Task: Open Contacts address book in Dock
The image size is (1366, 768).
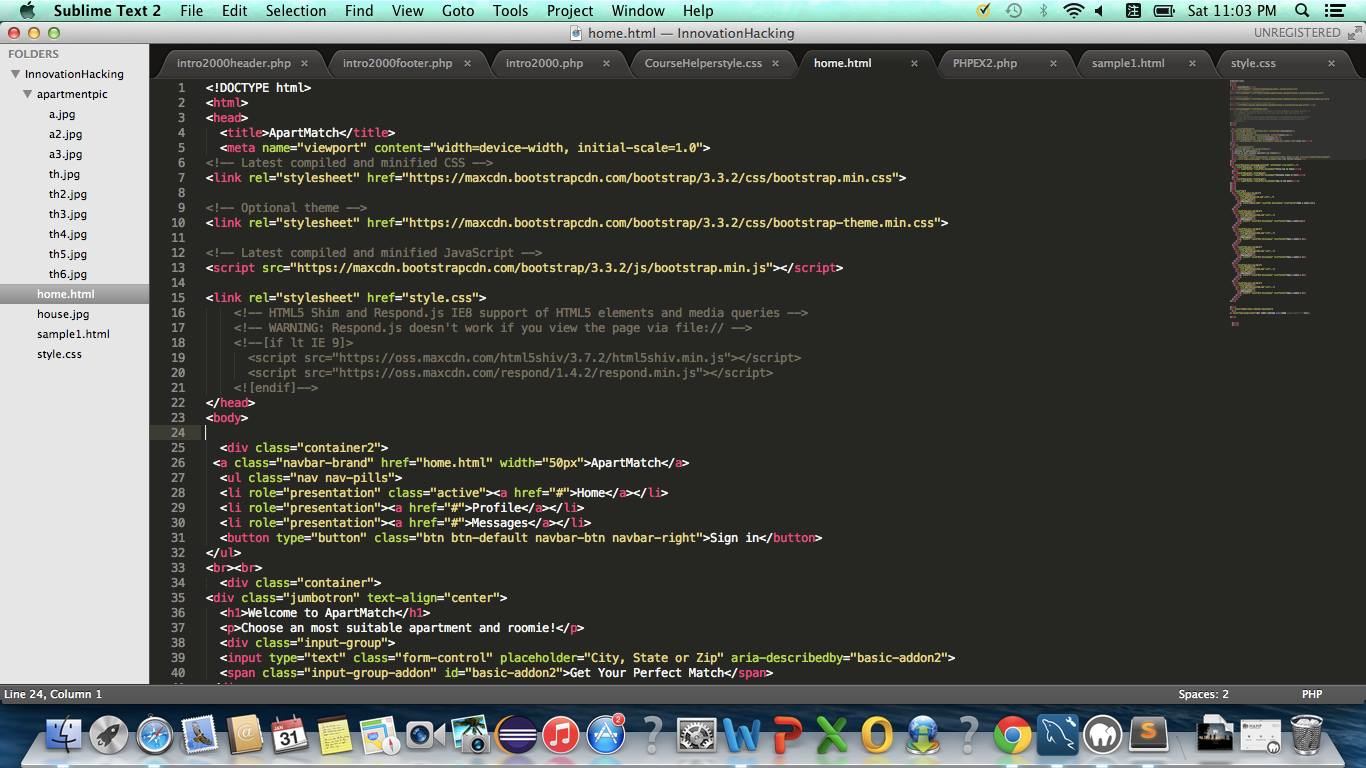Action: pos(245,736)
